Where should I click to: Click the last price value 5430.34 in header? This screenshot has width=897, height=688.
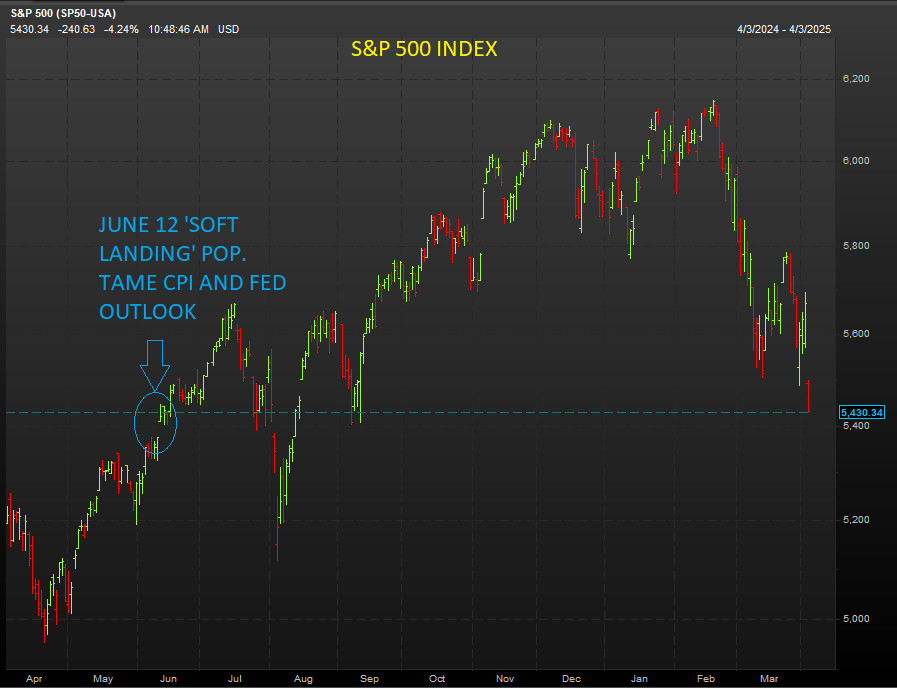(29, 29)
